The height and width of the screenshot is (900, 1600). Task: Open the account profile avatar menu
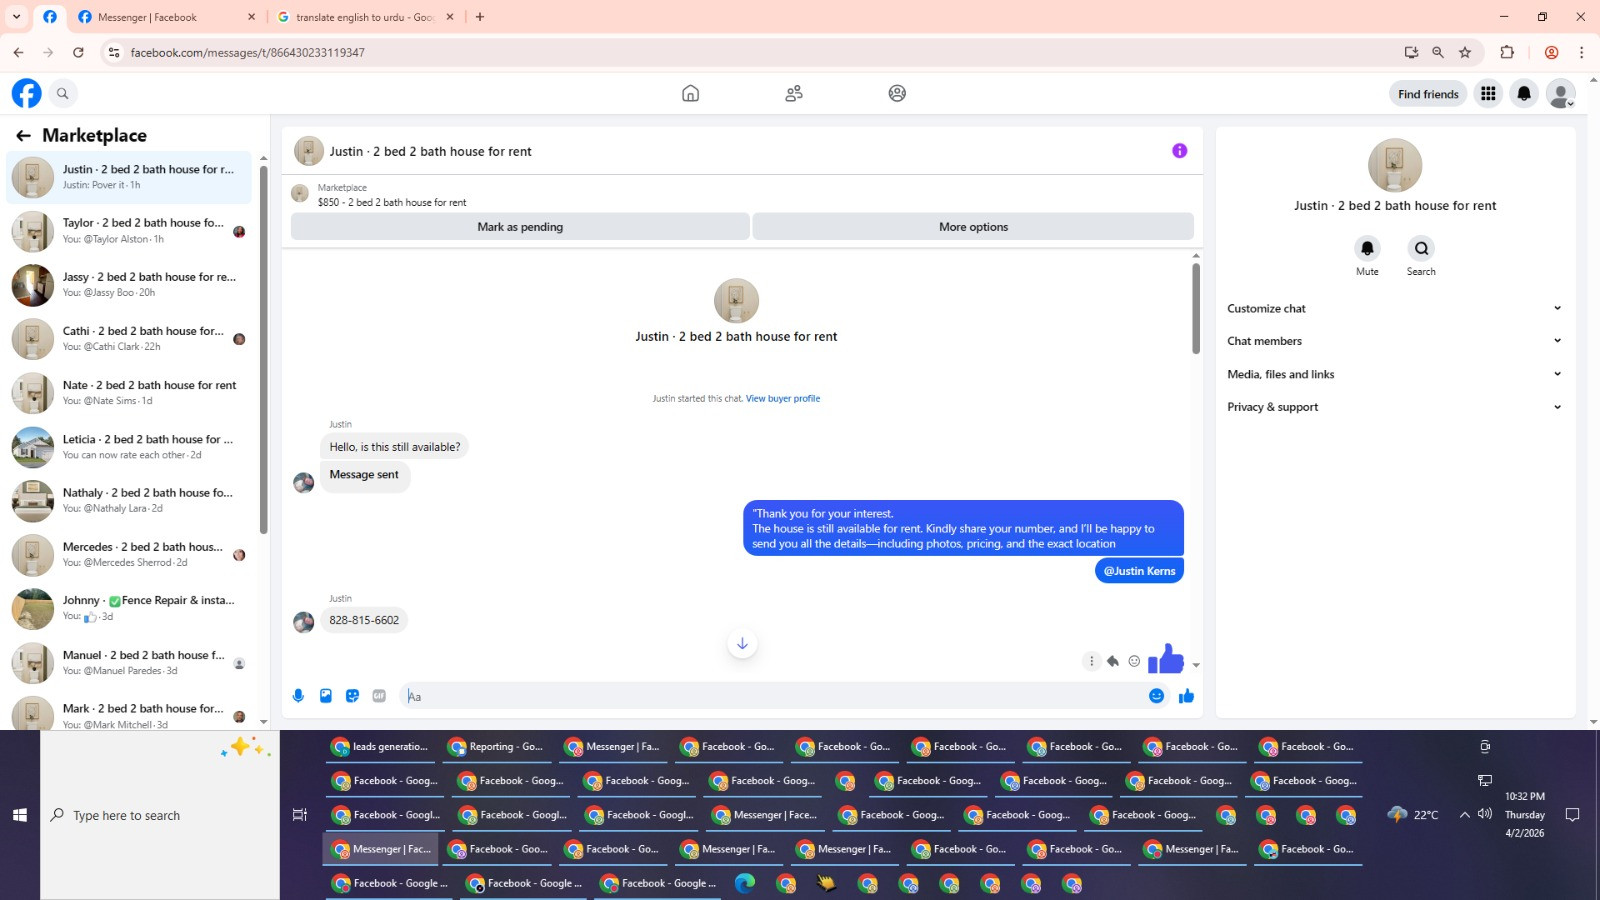(x=1560, y=93)
